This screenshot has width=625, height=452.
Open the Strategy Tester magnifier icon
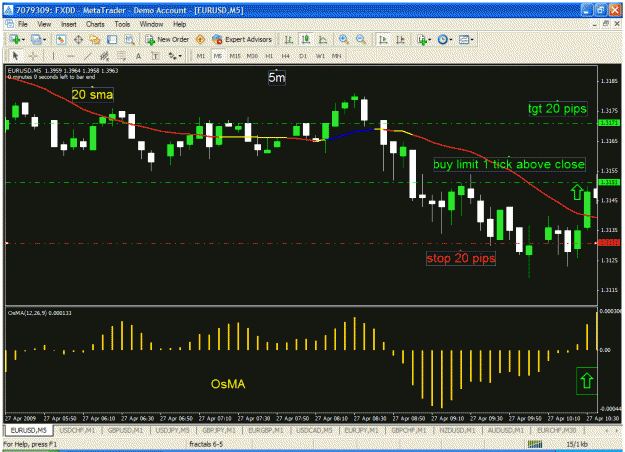coord(129,39)
